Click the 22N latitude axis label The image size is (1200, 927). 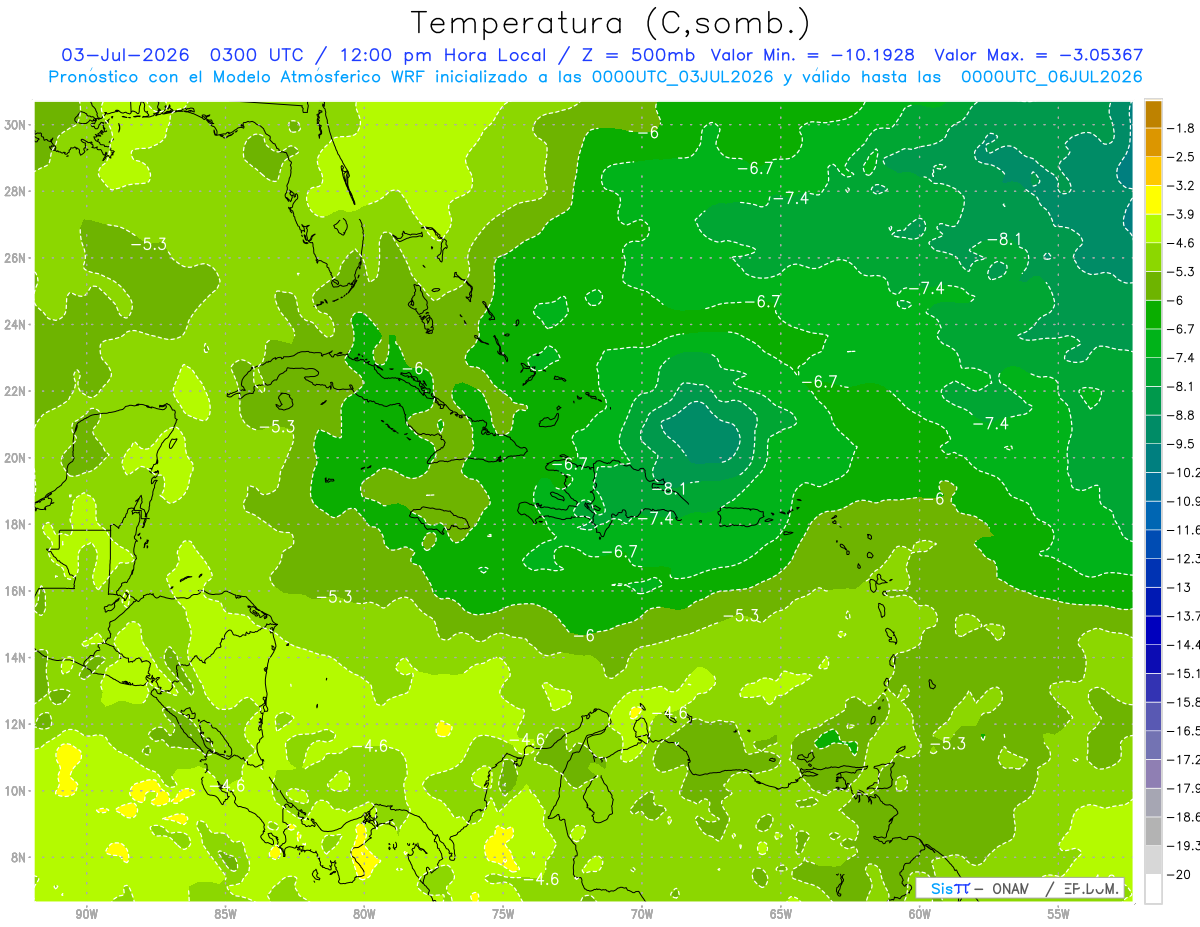point(17,391)
